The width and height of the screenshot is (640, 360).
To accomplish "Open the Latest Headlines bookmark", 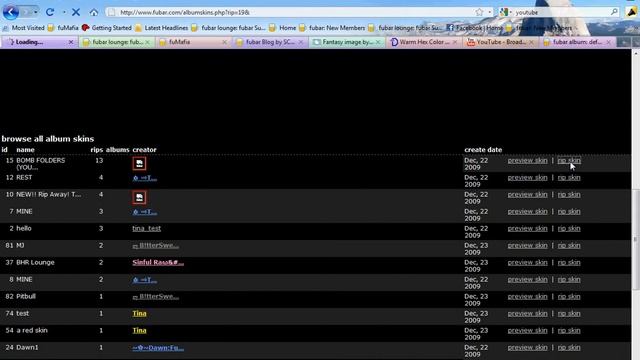I will coord(161,28).
